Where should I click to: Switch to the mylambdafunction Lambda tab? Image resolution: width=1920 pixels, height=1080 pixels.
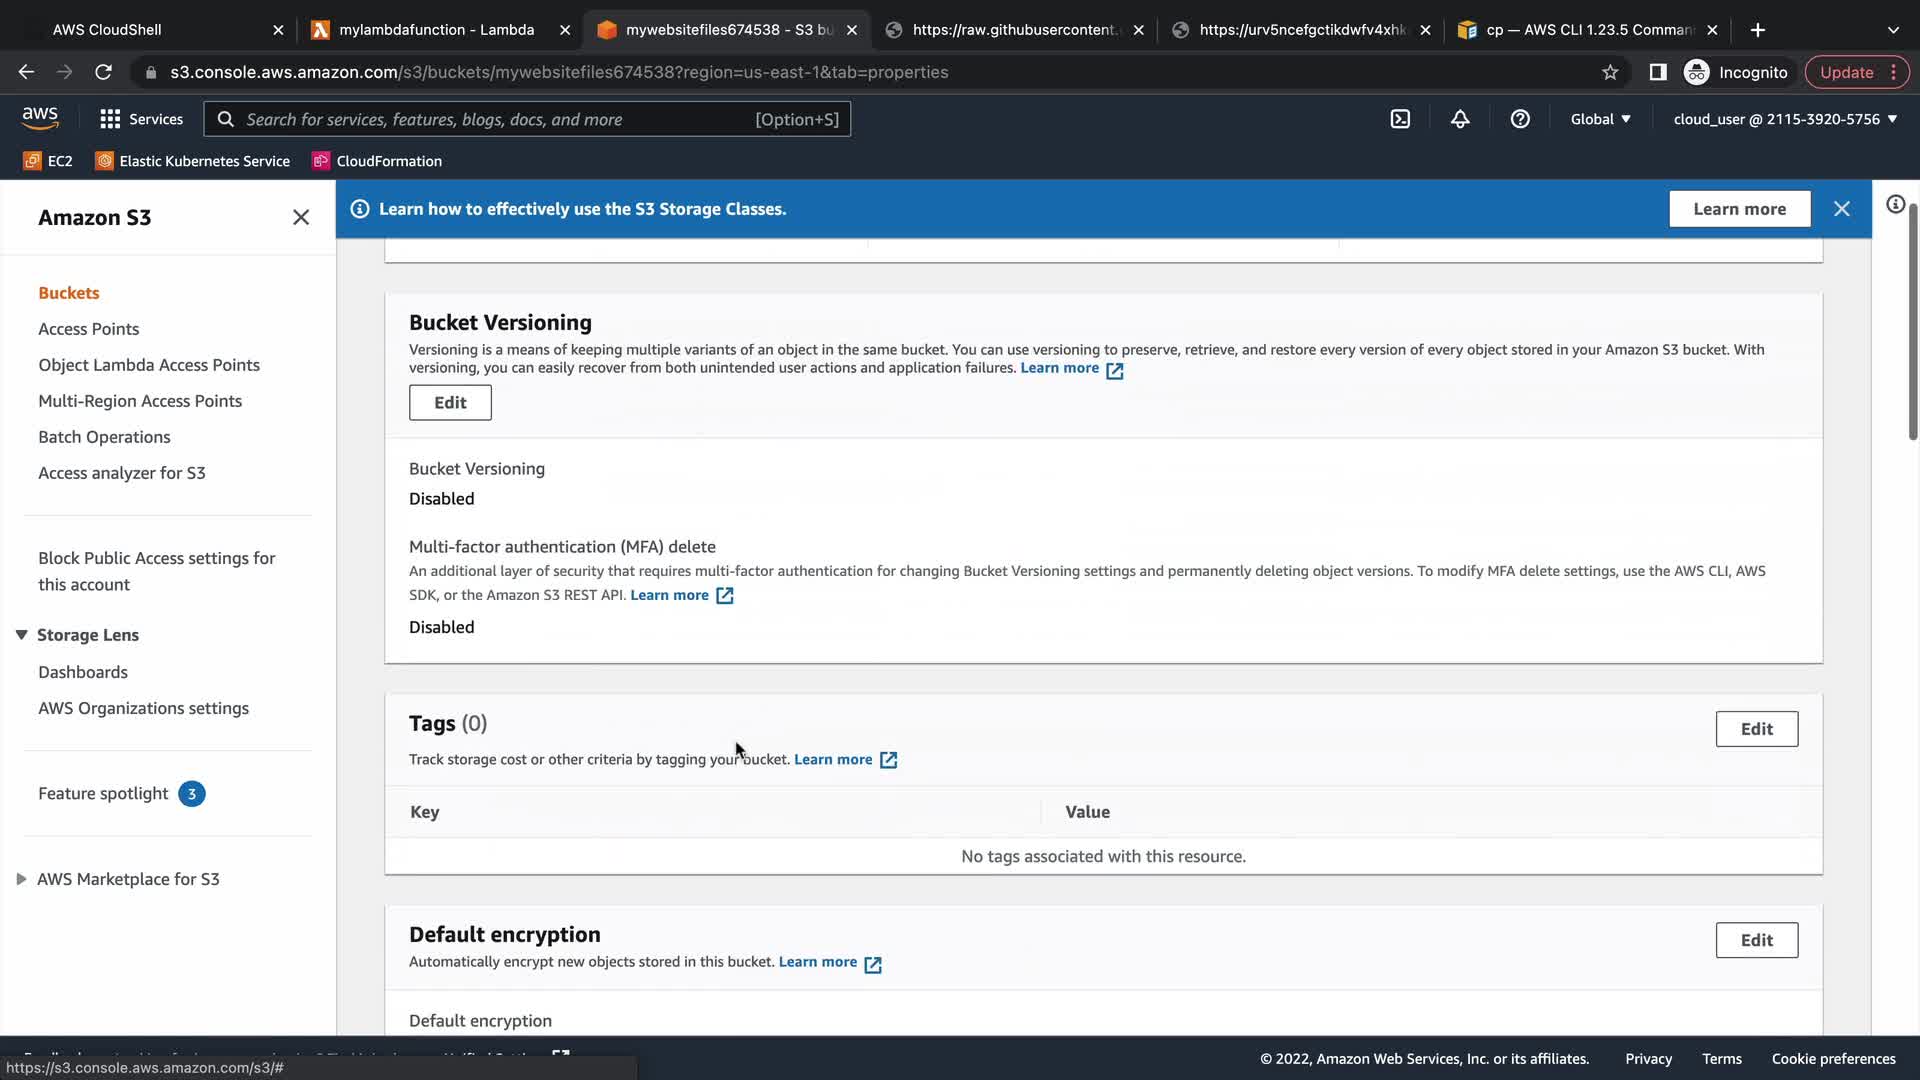pos(436,30)
